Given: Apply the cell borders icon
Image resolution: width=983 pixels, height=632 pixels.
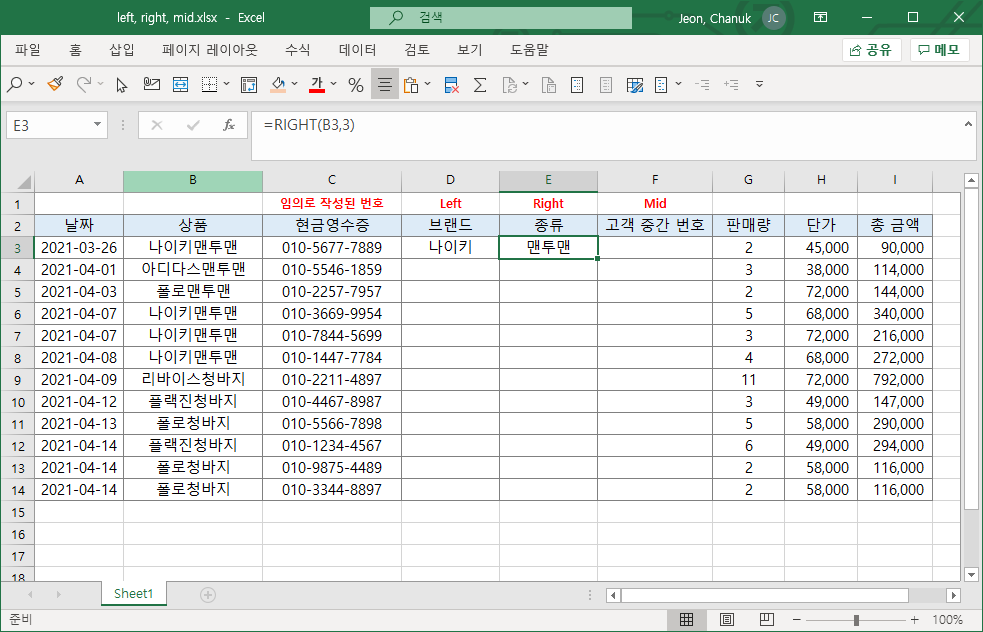Looking at the screenshot, I should click(209, 85).
